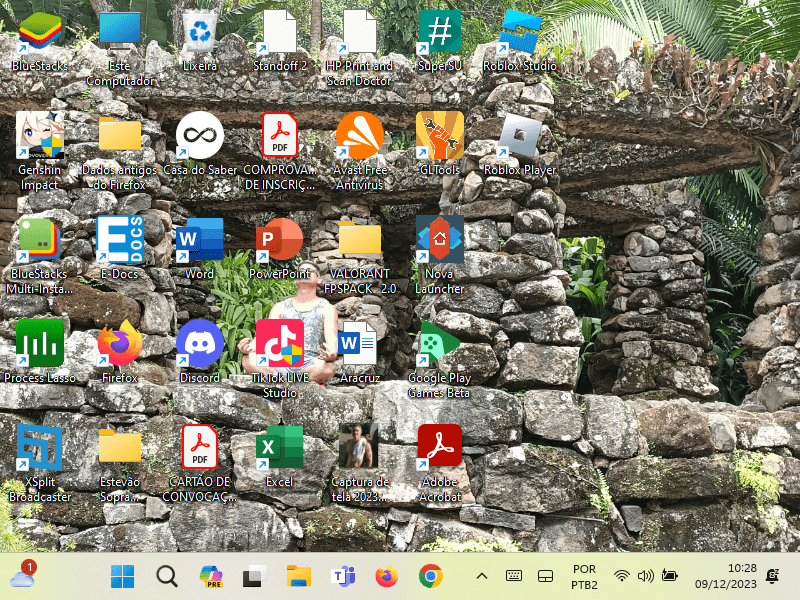Select the Firefox desktop shortcut
This screenshot has height=600, width=800.
(120, 343)
